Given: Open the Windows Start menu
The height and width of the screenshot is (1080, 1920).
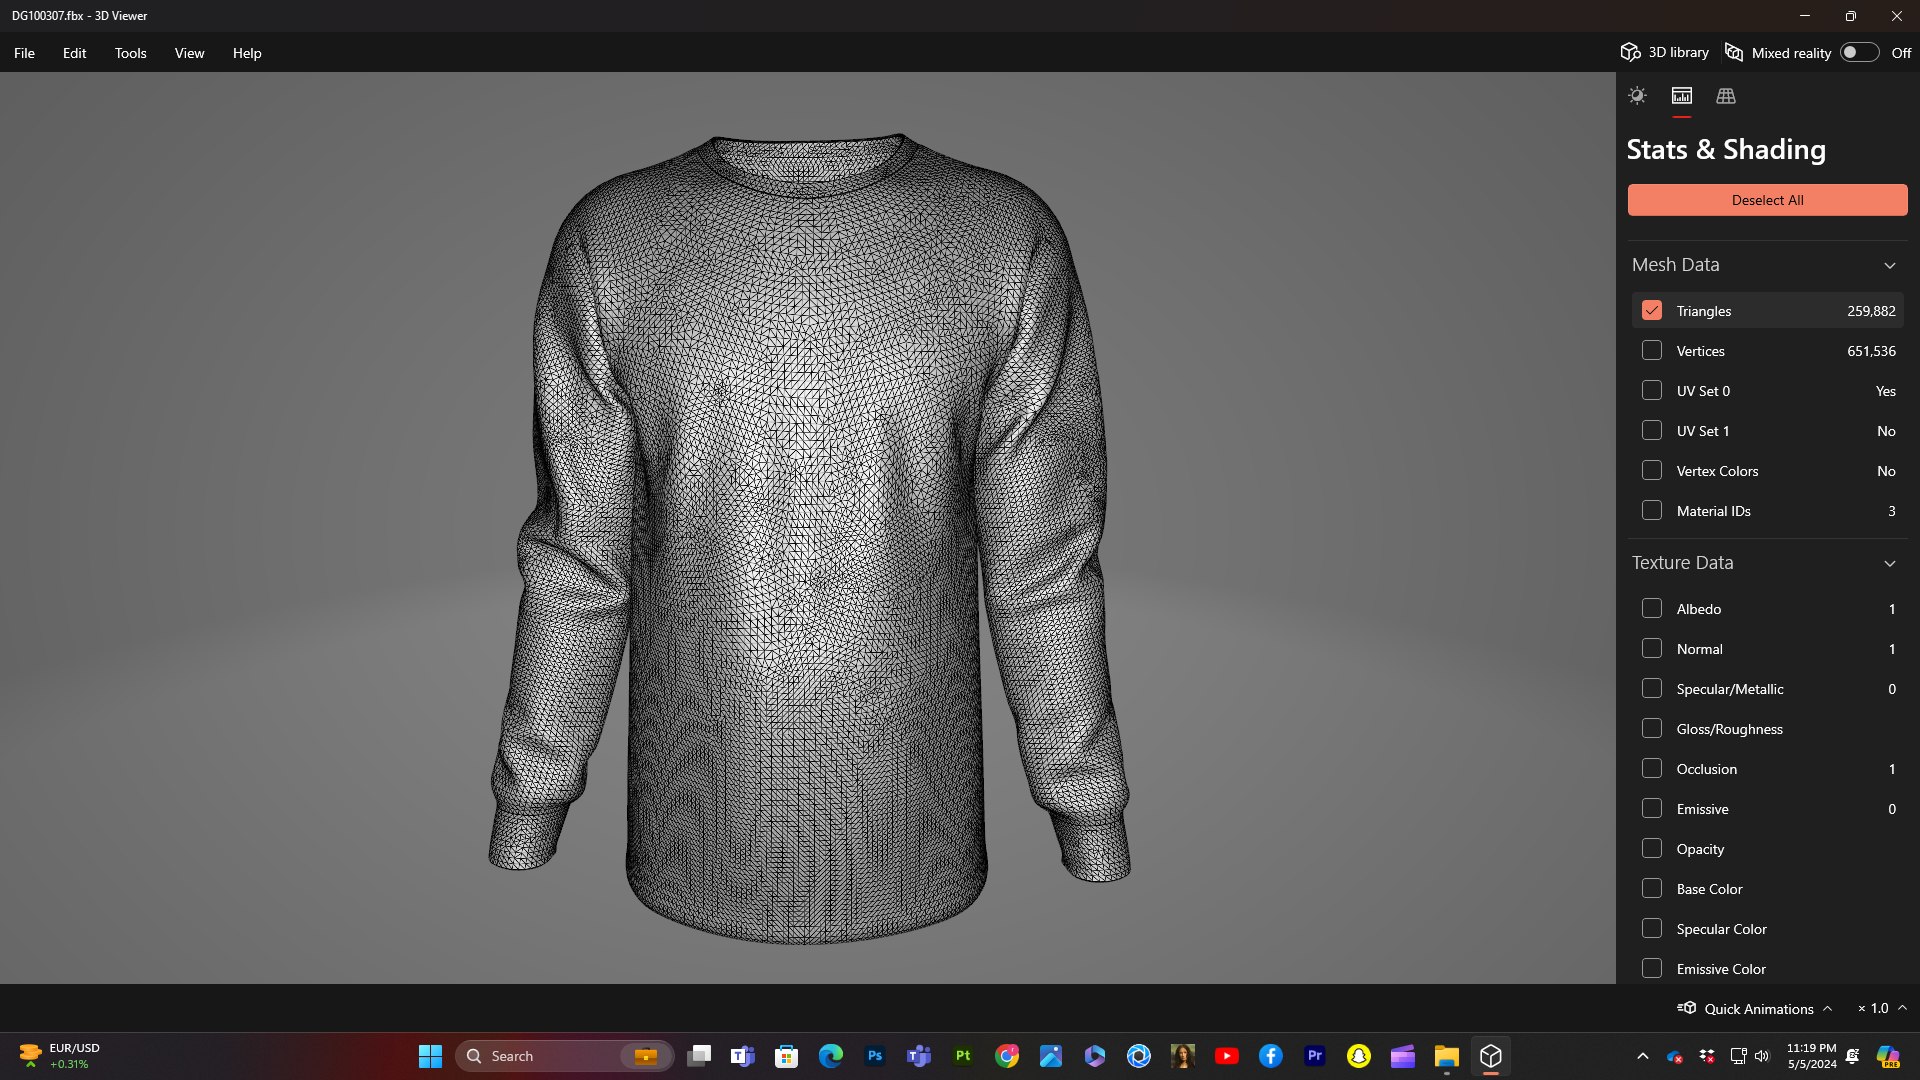Looking at the screenshot, I should click(430, 1056).
